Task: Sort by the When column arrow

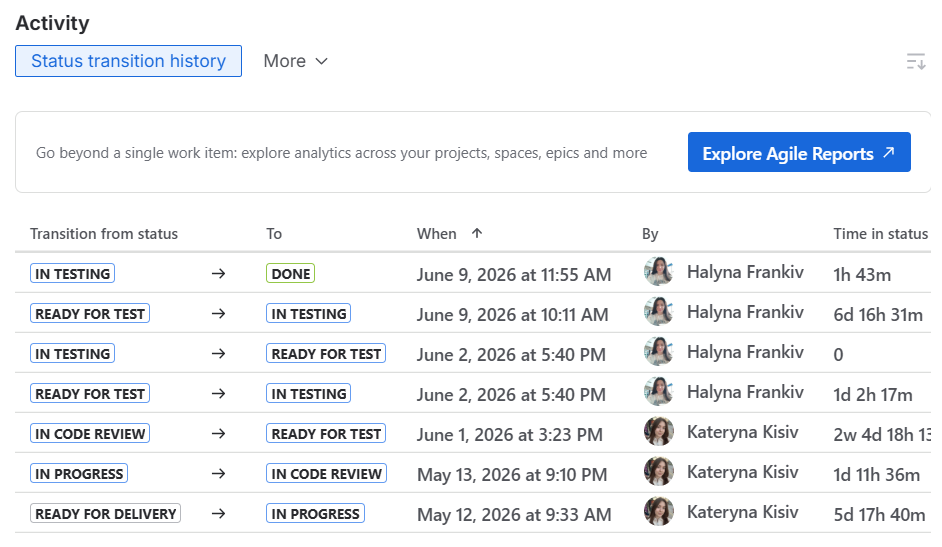Action: point(477,234)
